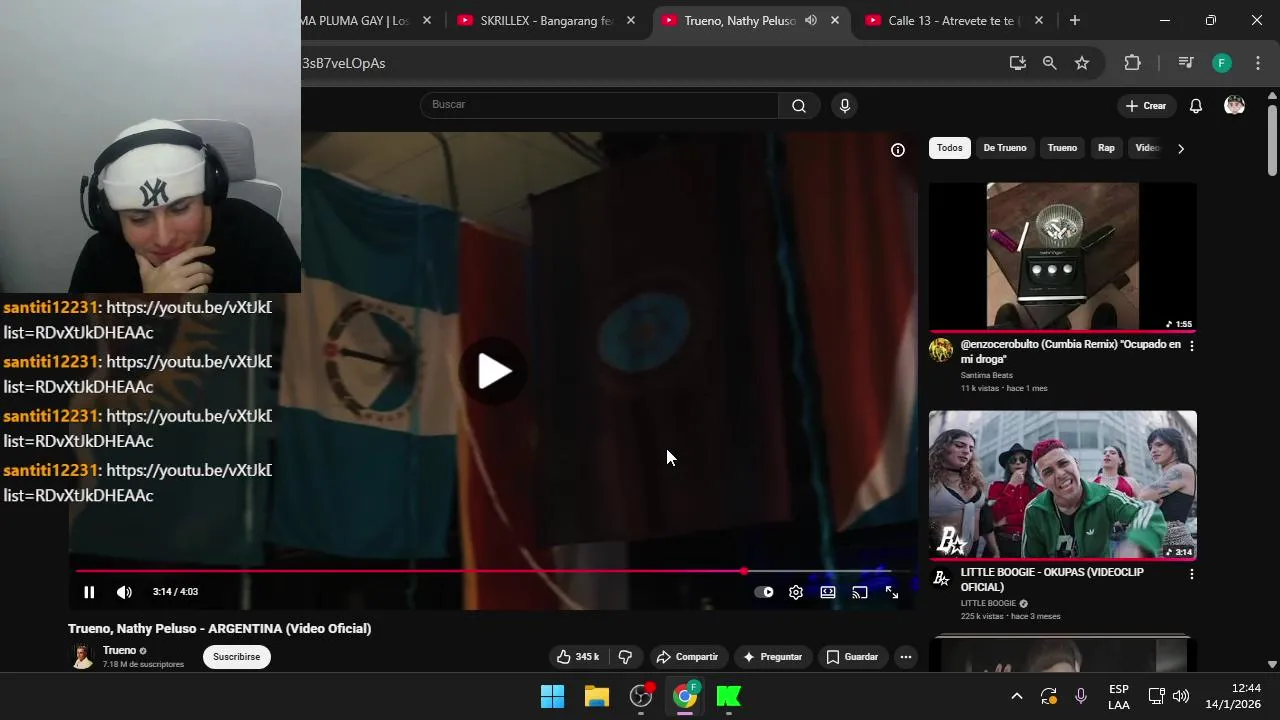Switch to Calle 13 - Atrevete te te tab
This screenshot has height=720, width=1280.
[x=954, y=20]
